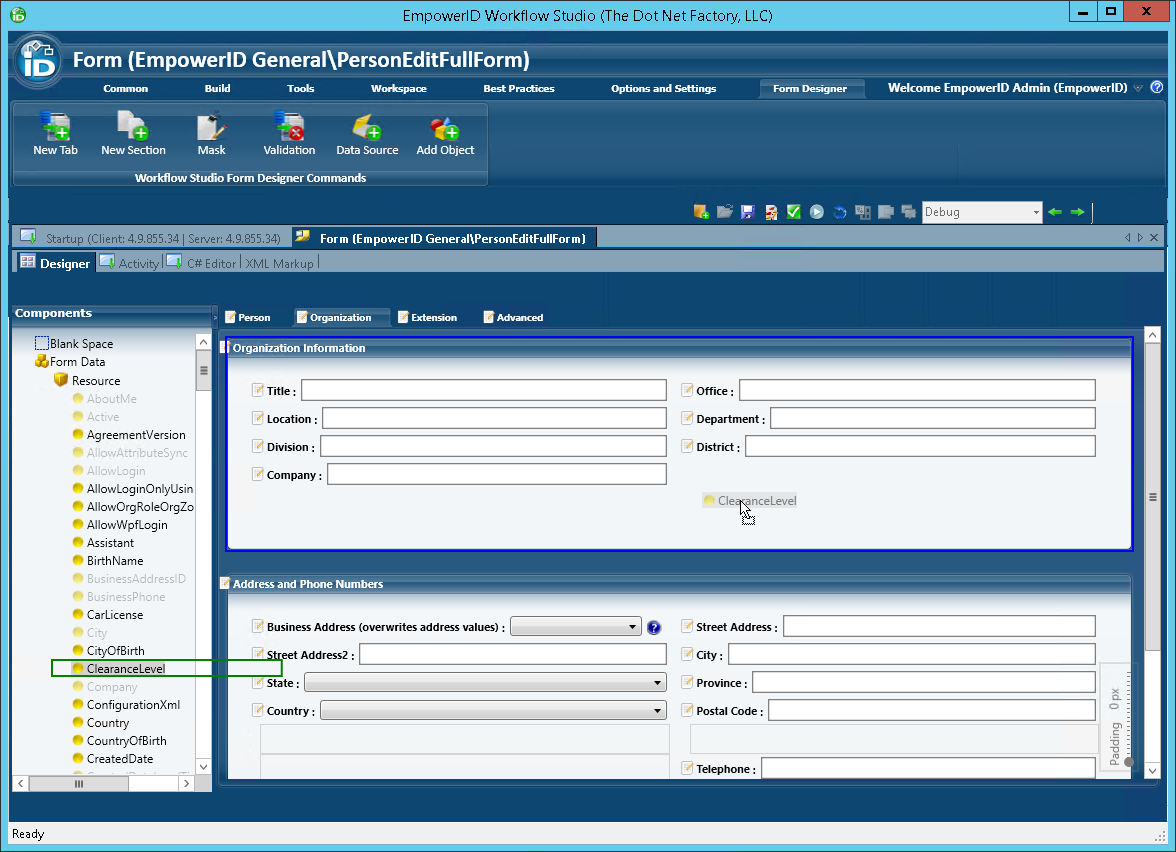This screenshot has height=852, width=1176.
Task: Click the green checkmark toolbar icon
Action: click(x=794, y=212)
